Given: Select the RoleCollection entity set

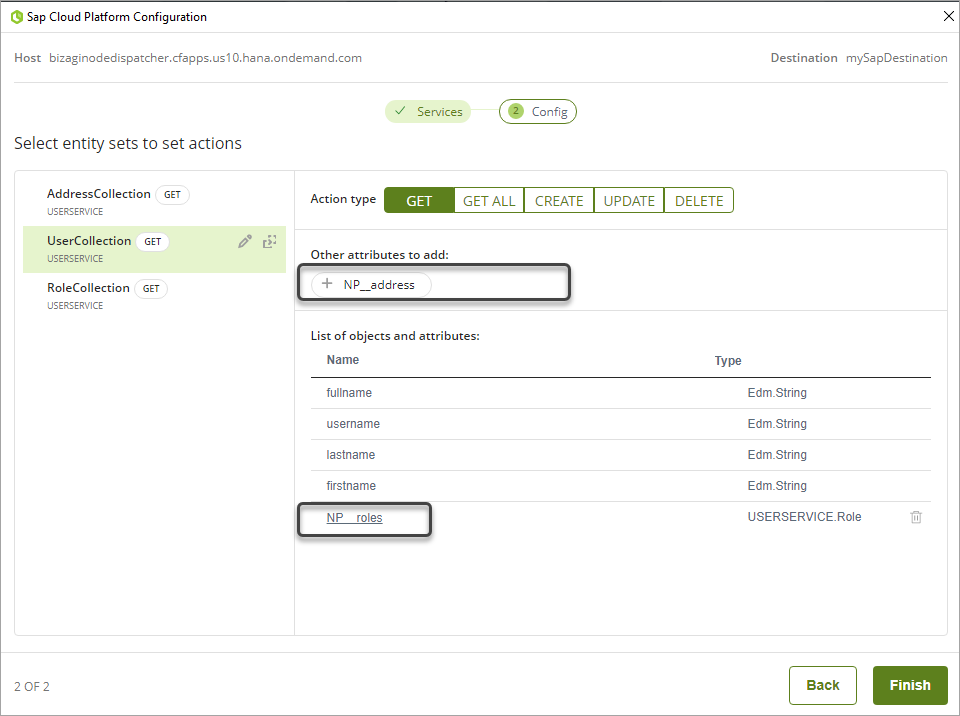Looking at the screenshot, I should point(154,296).
